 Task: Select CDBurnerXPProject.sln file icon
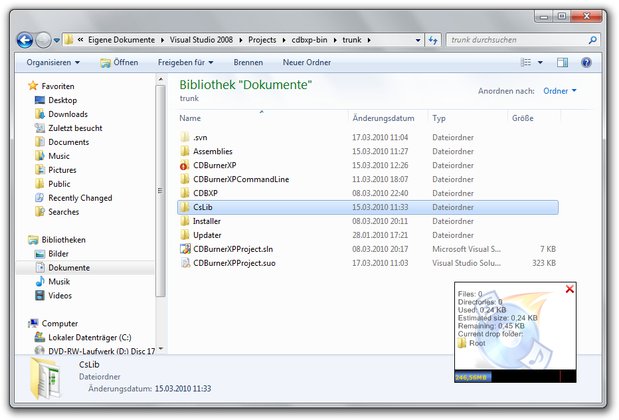[x=185, y=249]
